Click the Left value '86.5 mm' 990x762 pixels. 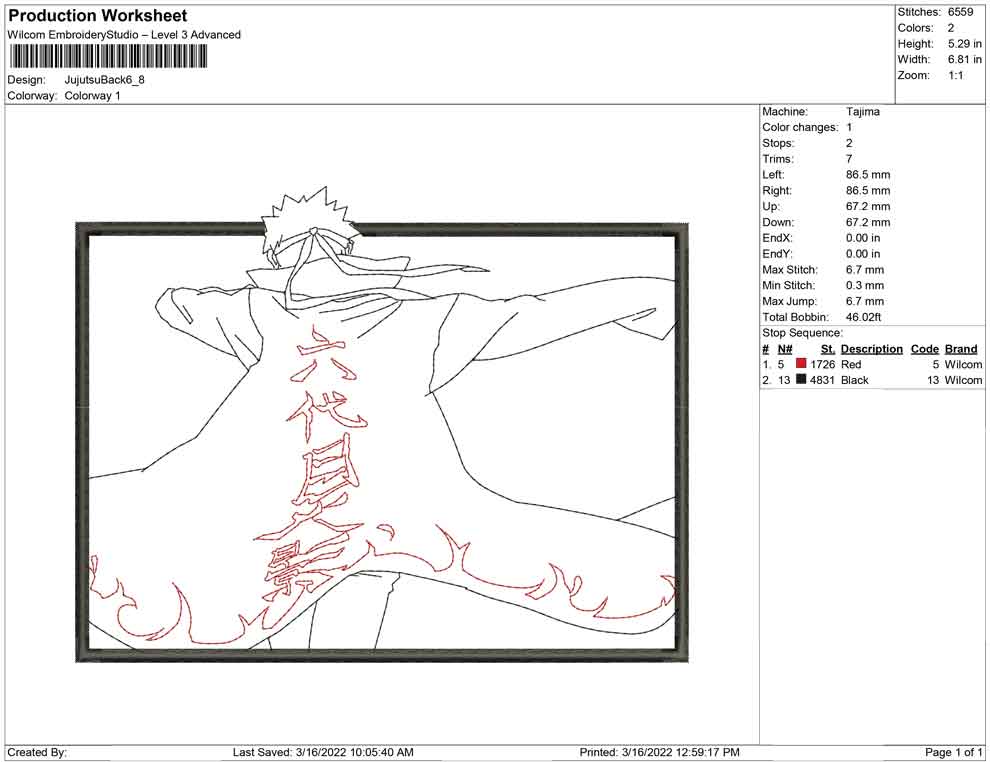tap(868, 175)
